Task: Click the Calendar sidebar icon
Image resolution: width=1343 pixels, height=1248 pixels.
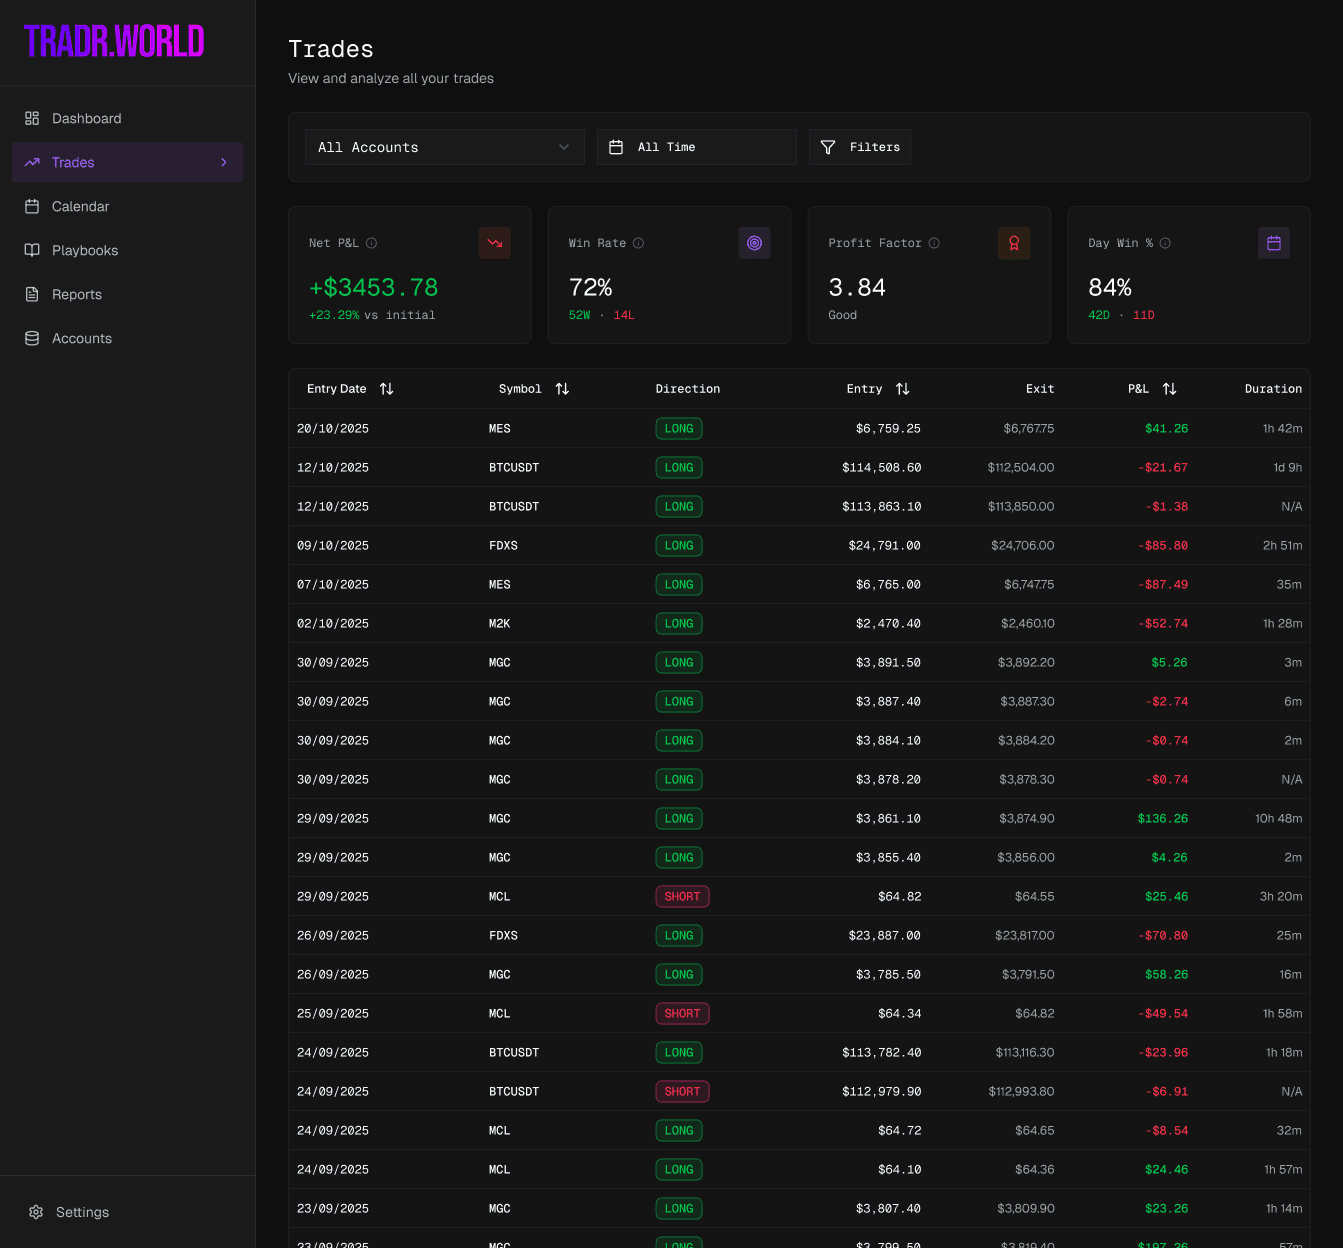Action: [32, 206]
